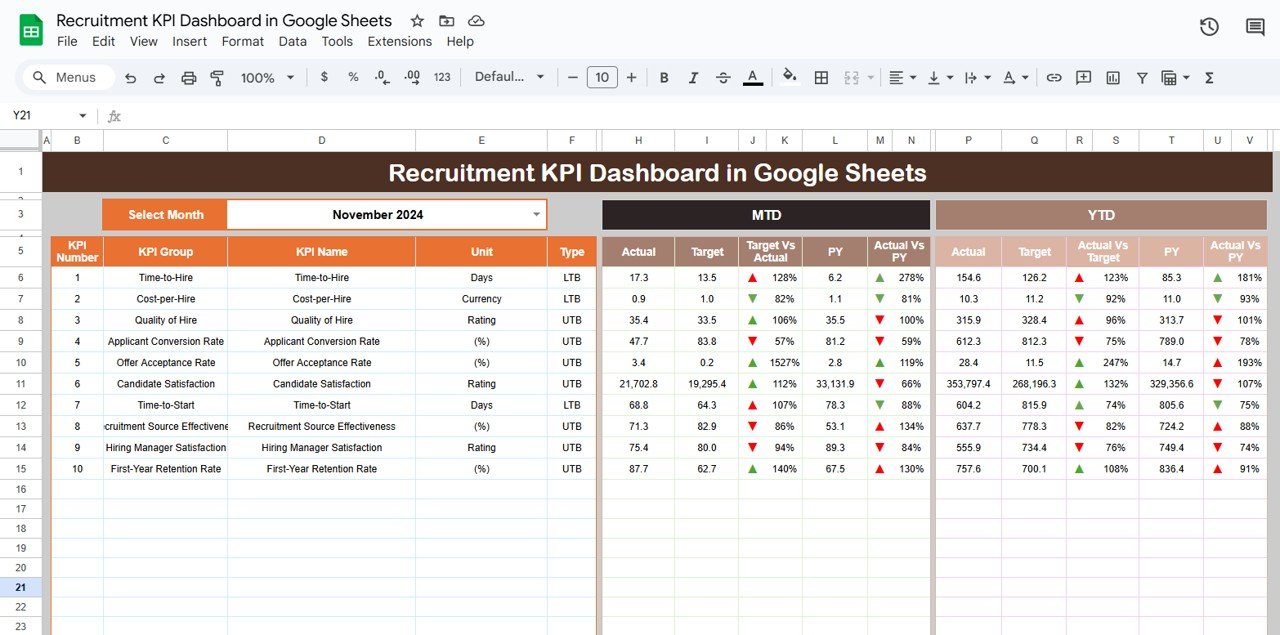Open text color picker
This screenshot has height=635, width=1280.
pos(753,77)
